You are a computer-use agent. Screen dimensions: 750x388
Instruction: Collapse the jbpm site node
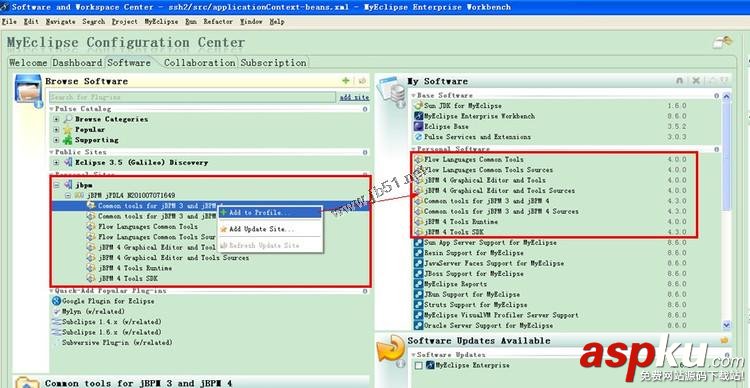56,185
